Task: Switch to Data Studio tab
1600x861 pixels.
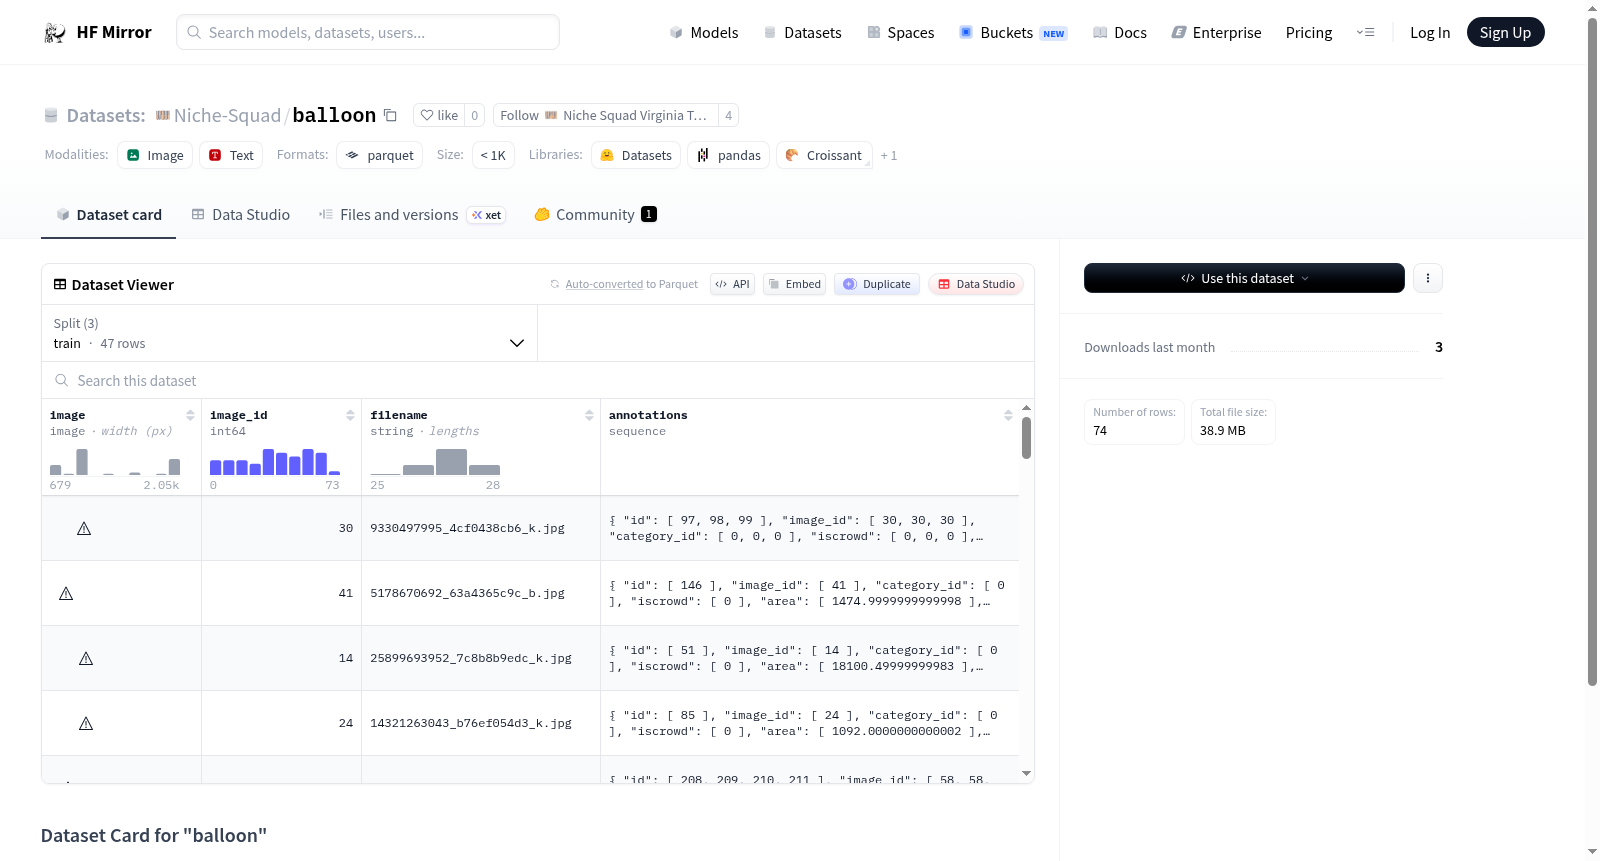Action: [241, 214]
